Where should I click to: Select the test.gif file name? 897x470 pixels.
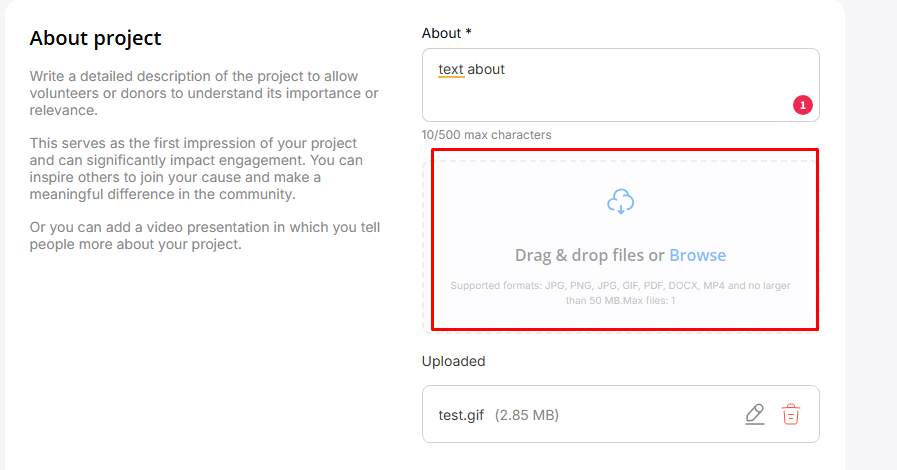coord(461,414)
